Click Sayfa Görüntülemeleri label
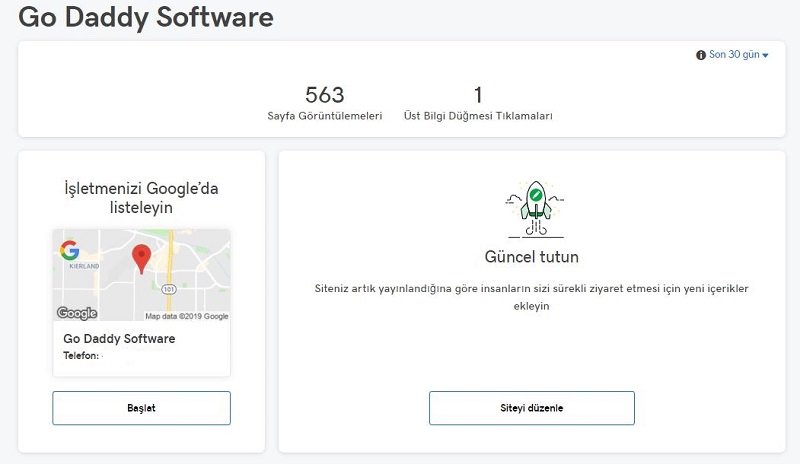800x464 pixels. click(x=324, y=116)
